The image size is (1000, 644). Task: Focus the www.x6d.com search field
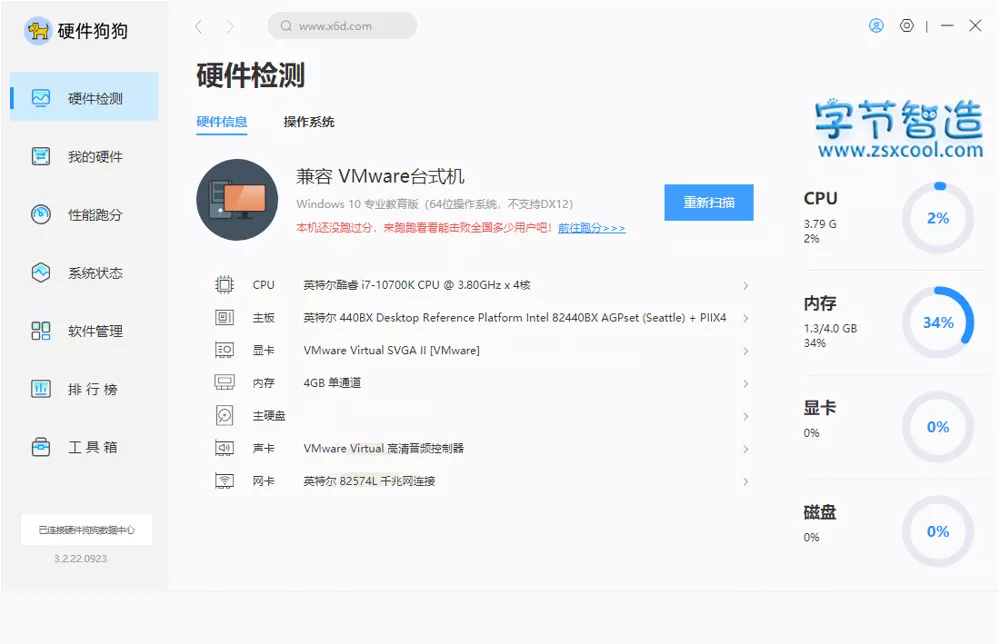[342, 26]
